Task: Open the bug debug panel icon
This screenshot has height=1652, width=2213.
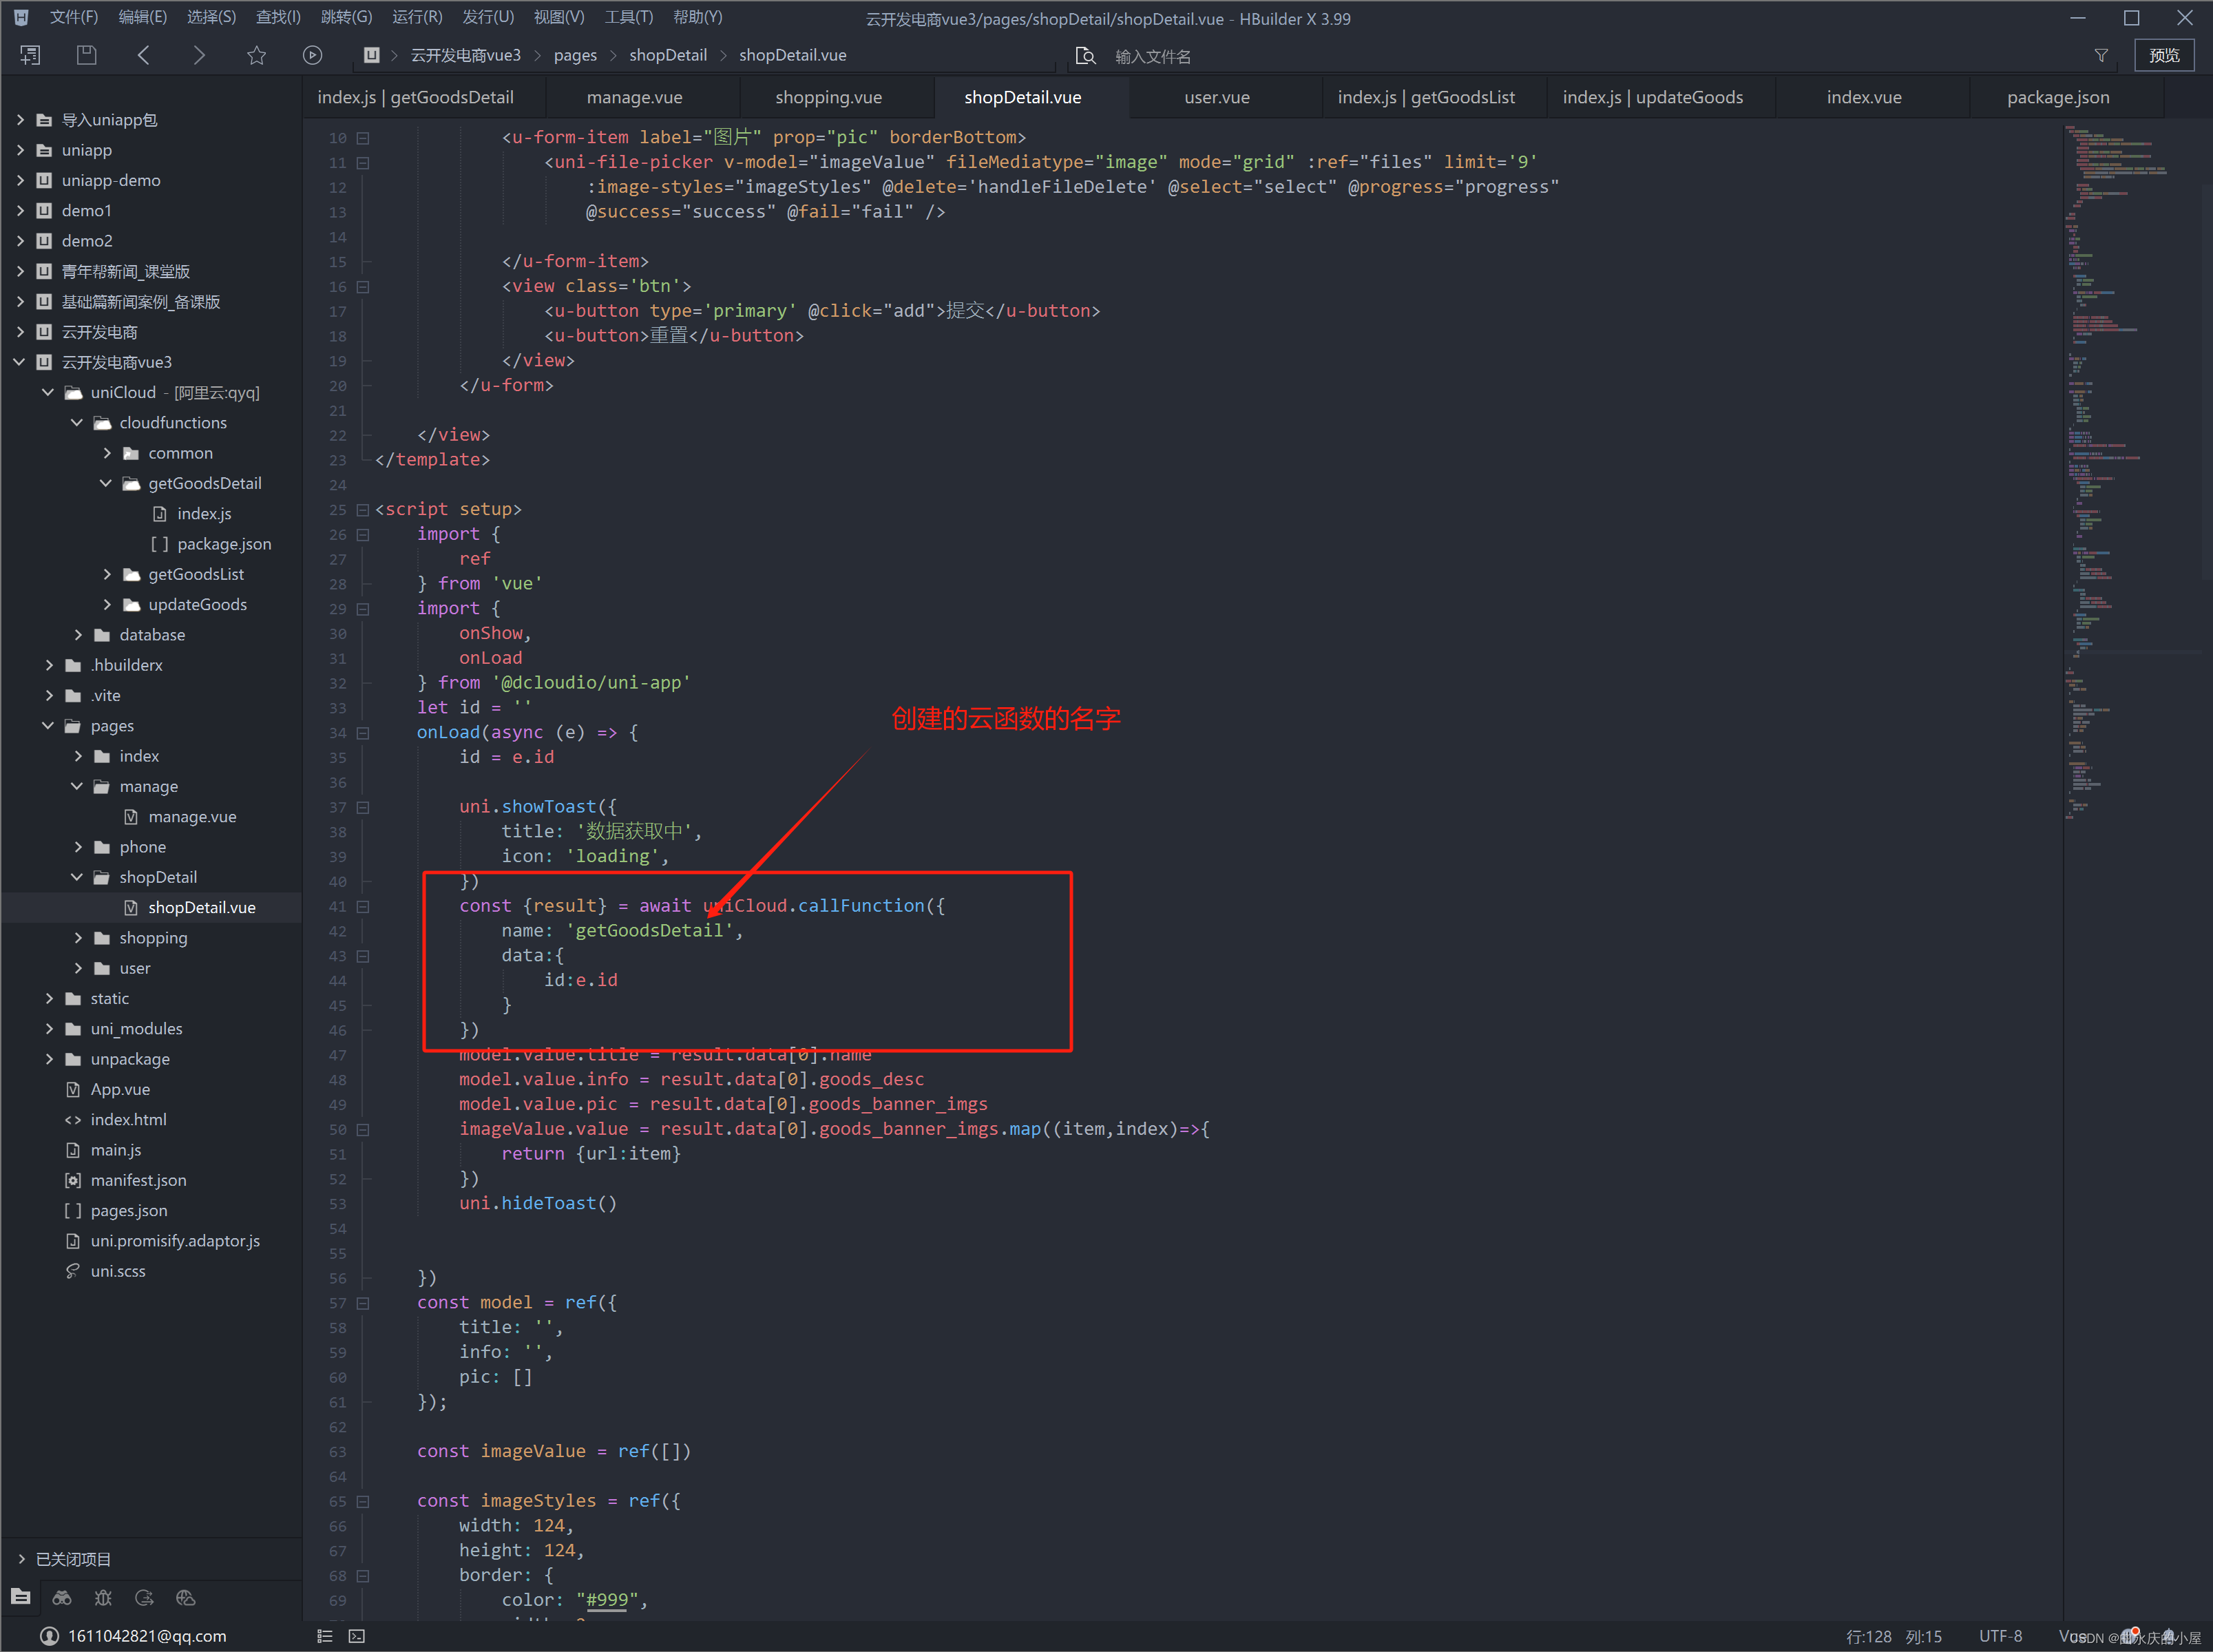Action: click(x=103, y=1597)
